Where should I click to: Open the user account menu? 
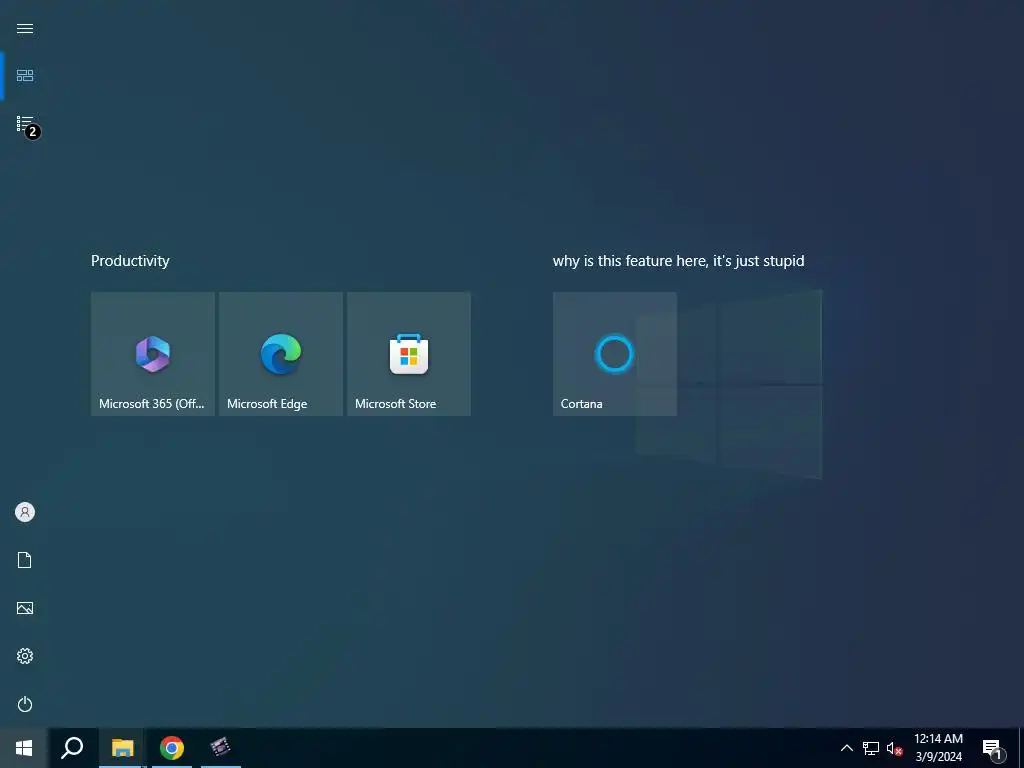pyautogui.click(x=25, y=512)
